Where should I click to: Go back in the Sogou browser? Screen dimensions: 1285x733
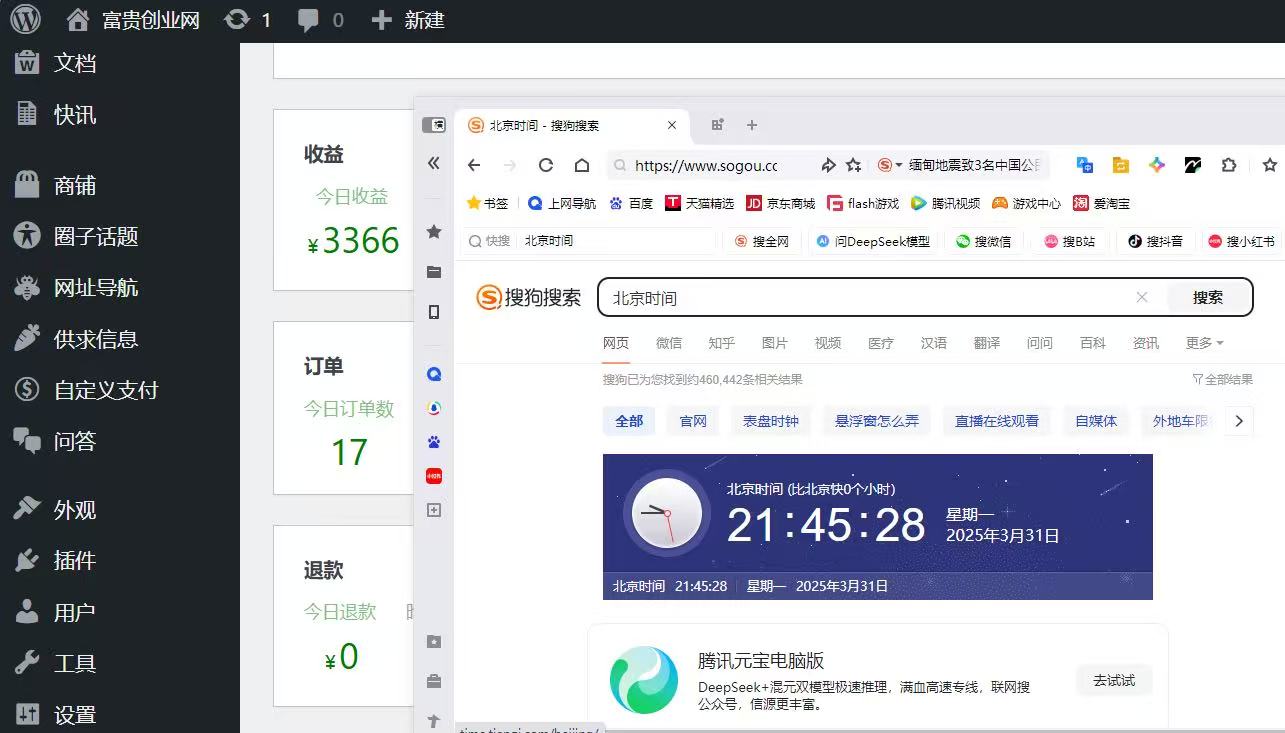(x=474, y=165)
